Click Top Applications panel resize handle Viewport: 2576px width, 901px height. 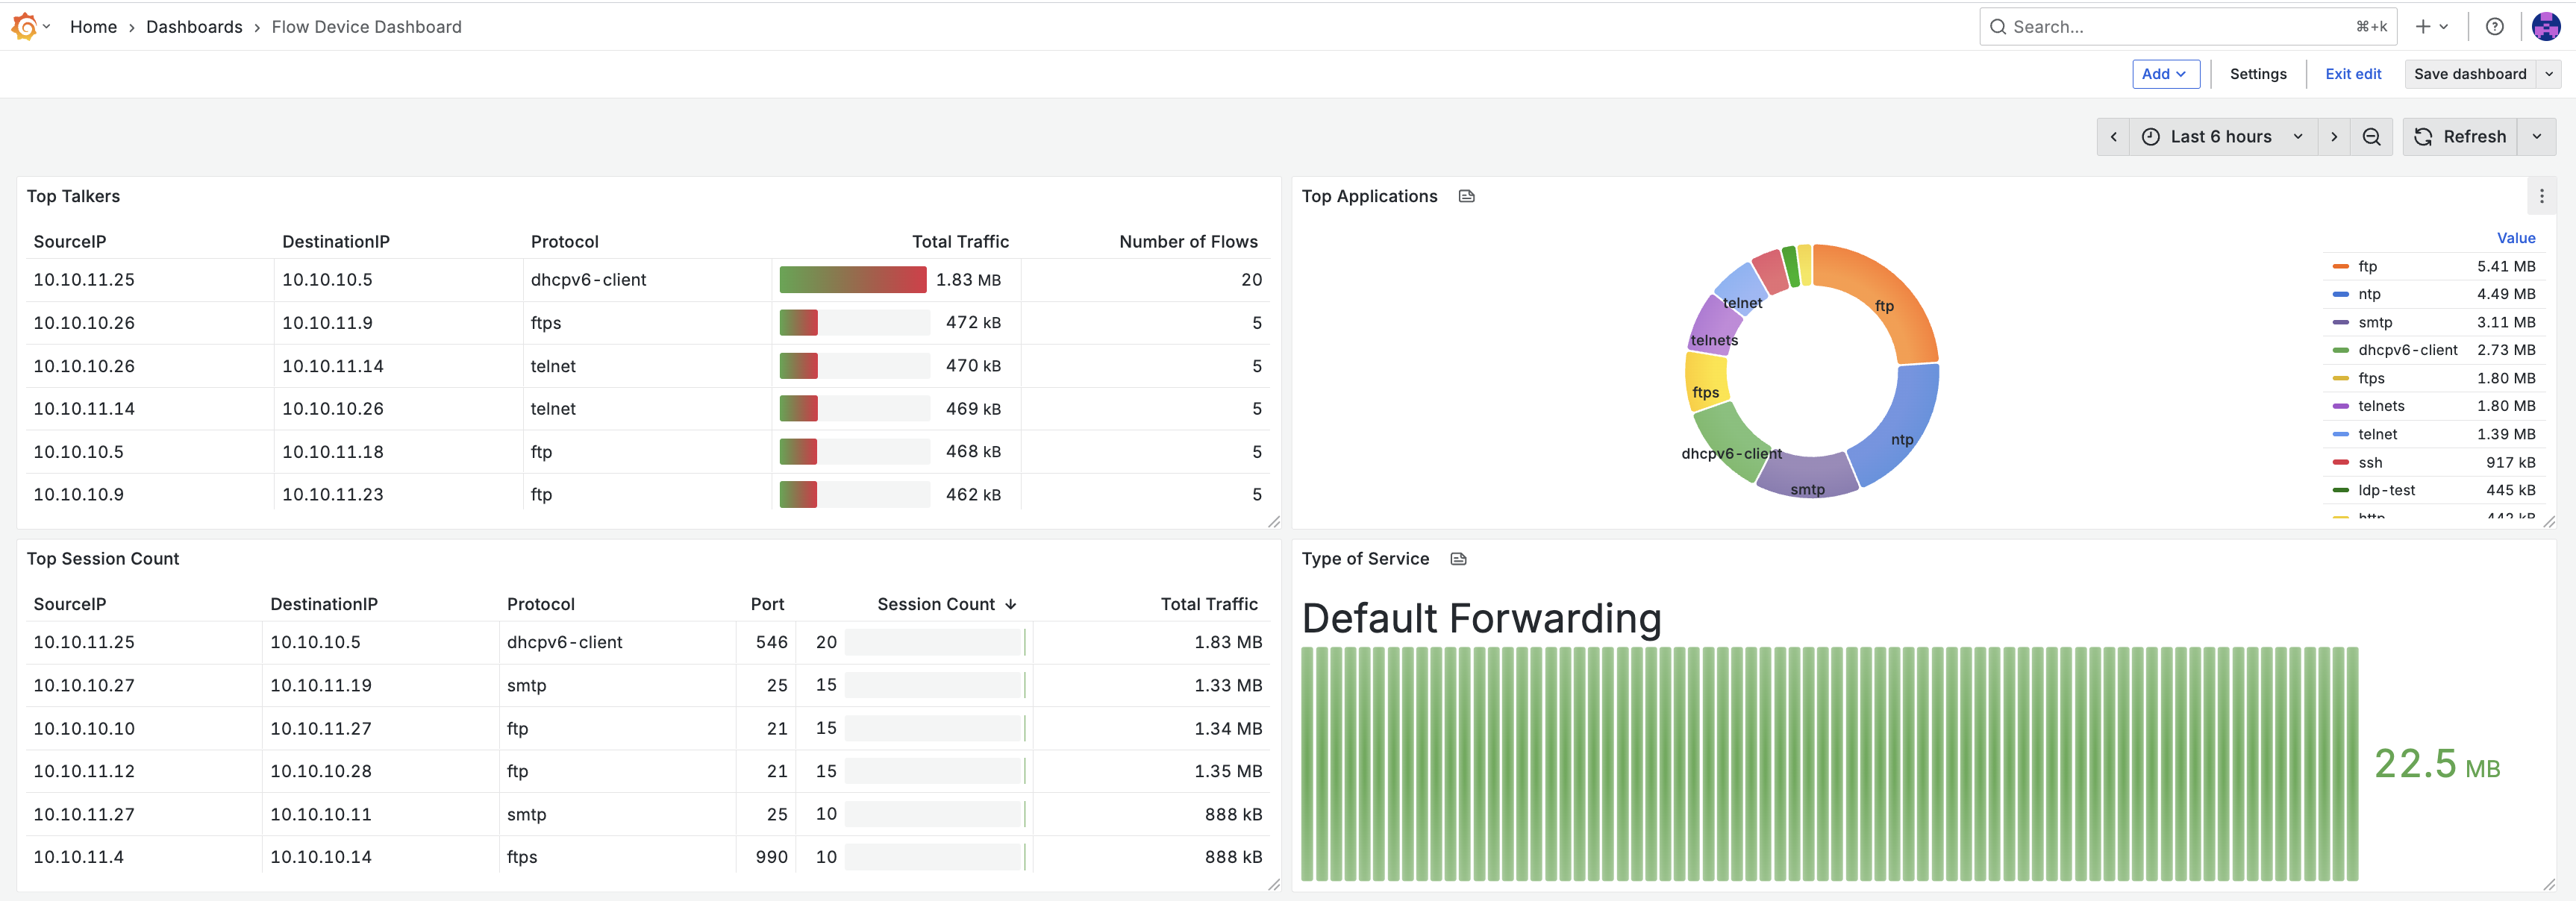pyautogui.click(x=2548, y=521)
